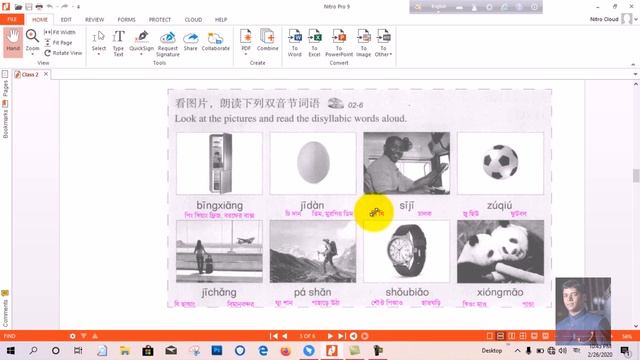Open the Collaborate tool

pyautogui.click(x=216, y=40)
